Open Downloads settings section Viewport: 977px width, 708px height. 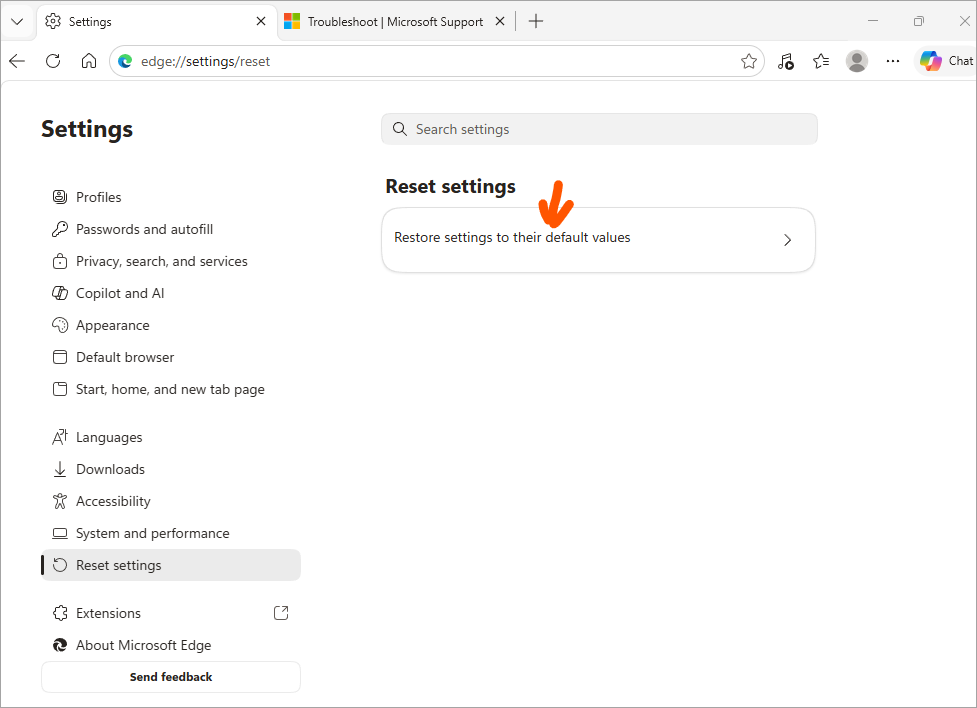click(x=171, y=469)
